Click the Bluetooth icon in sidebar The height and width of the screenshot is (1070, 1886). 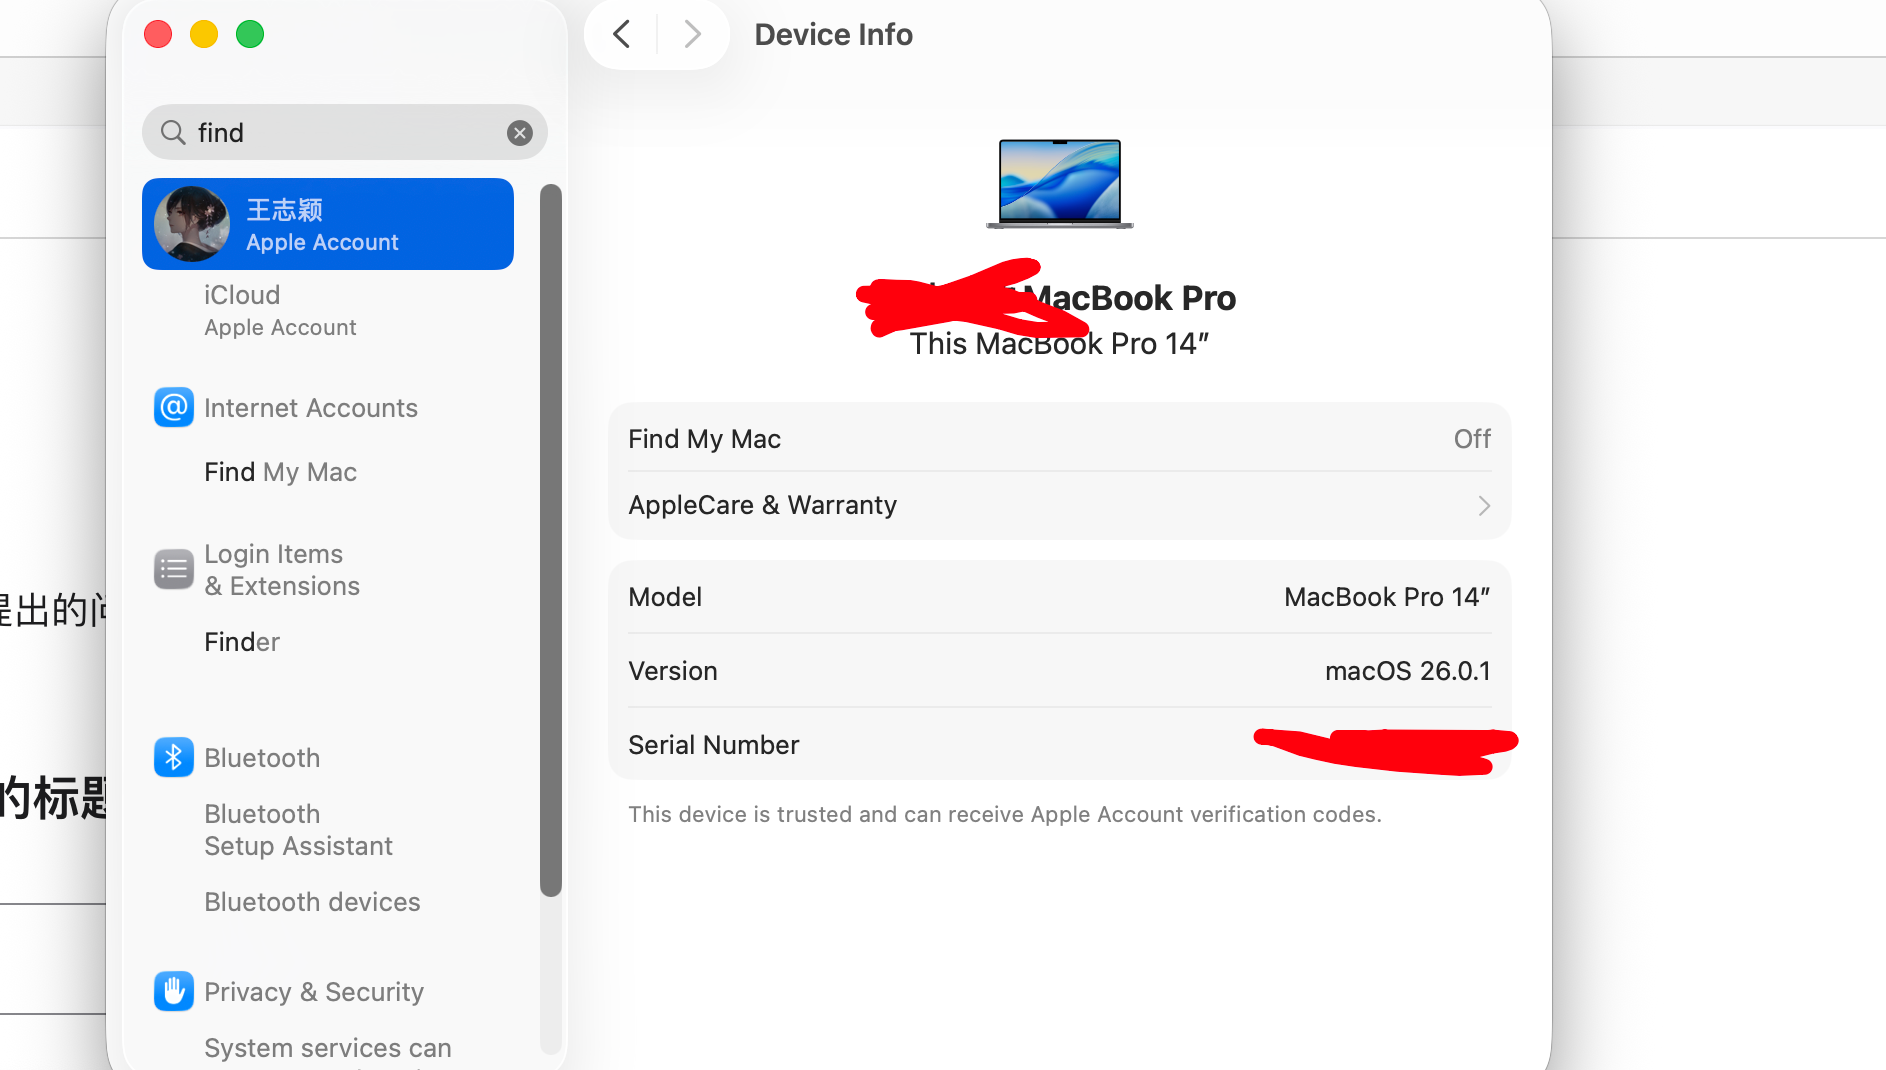coord(174,757)
